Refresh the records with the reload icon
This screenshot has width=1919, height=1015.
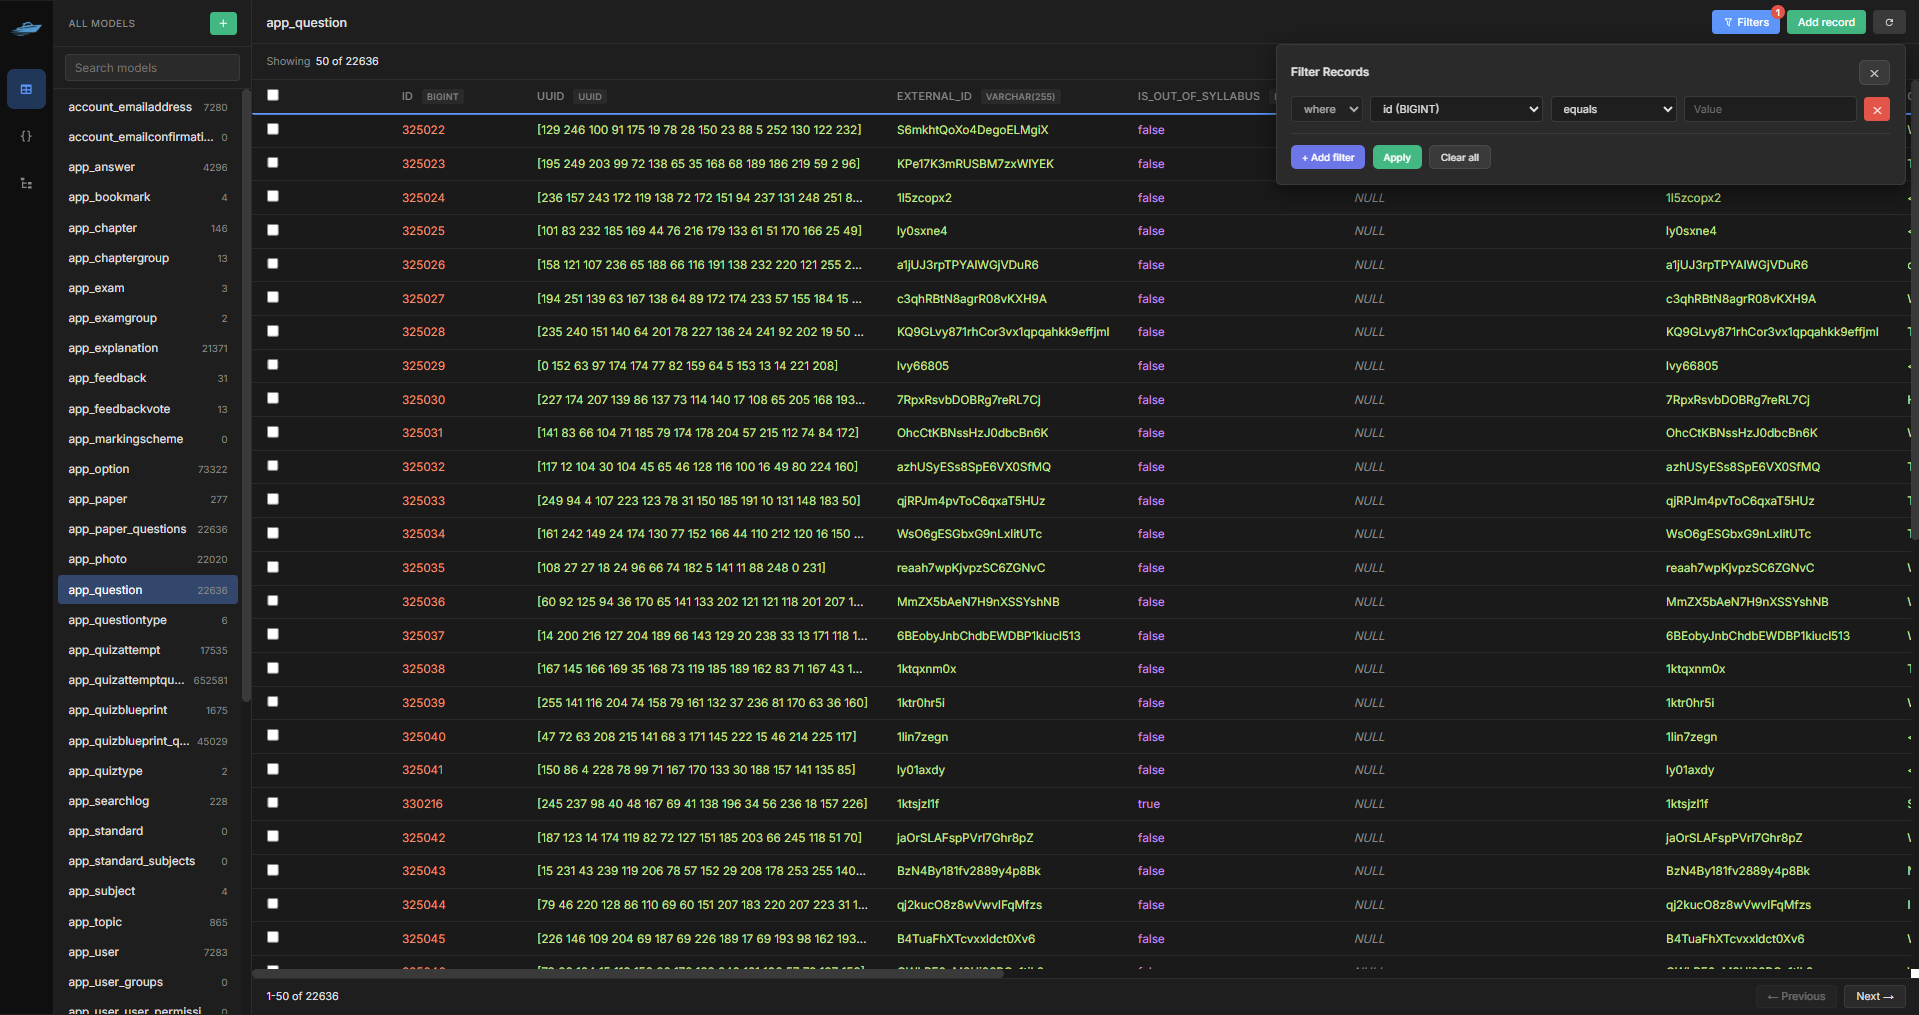(1888, 22)
